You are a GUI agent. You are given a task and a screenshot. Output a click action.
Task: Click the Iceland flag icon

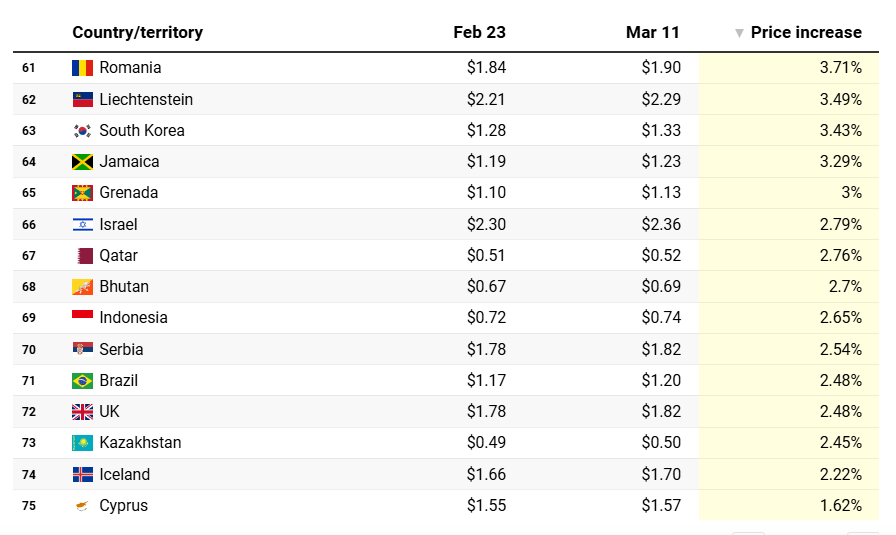82,475
